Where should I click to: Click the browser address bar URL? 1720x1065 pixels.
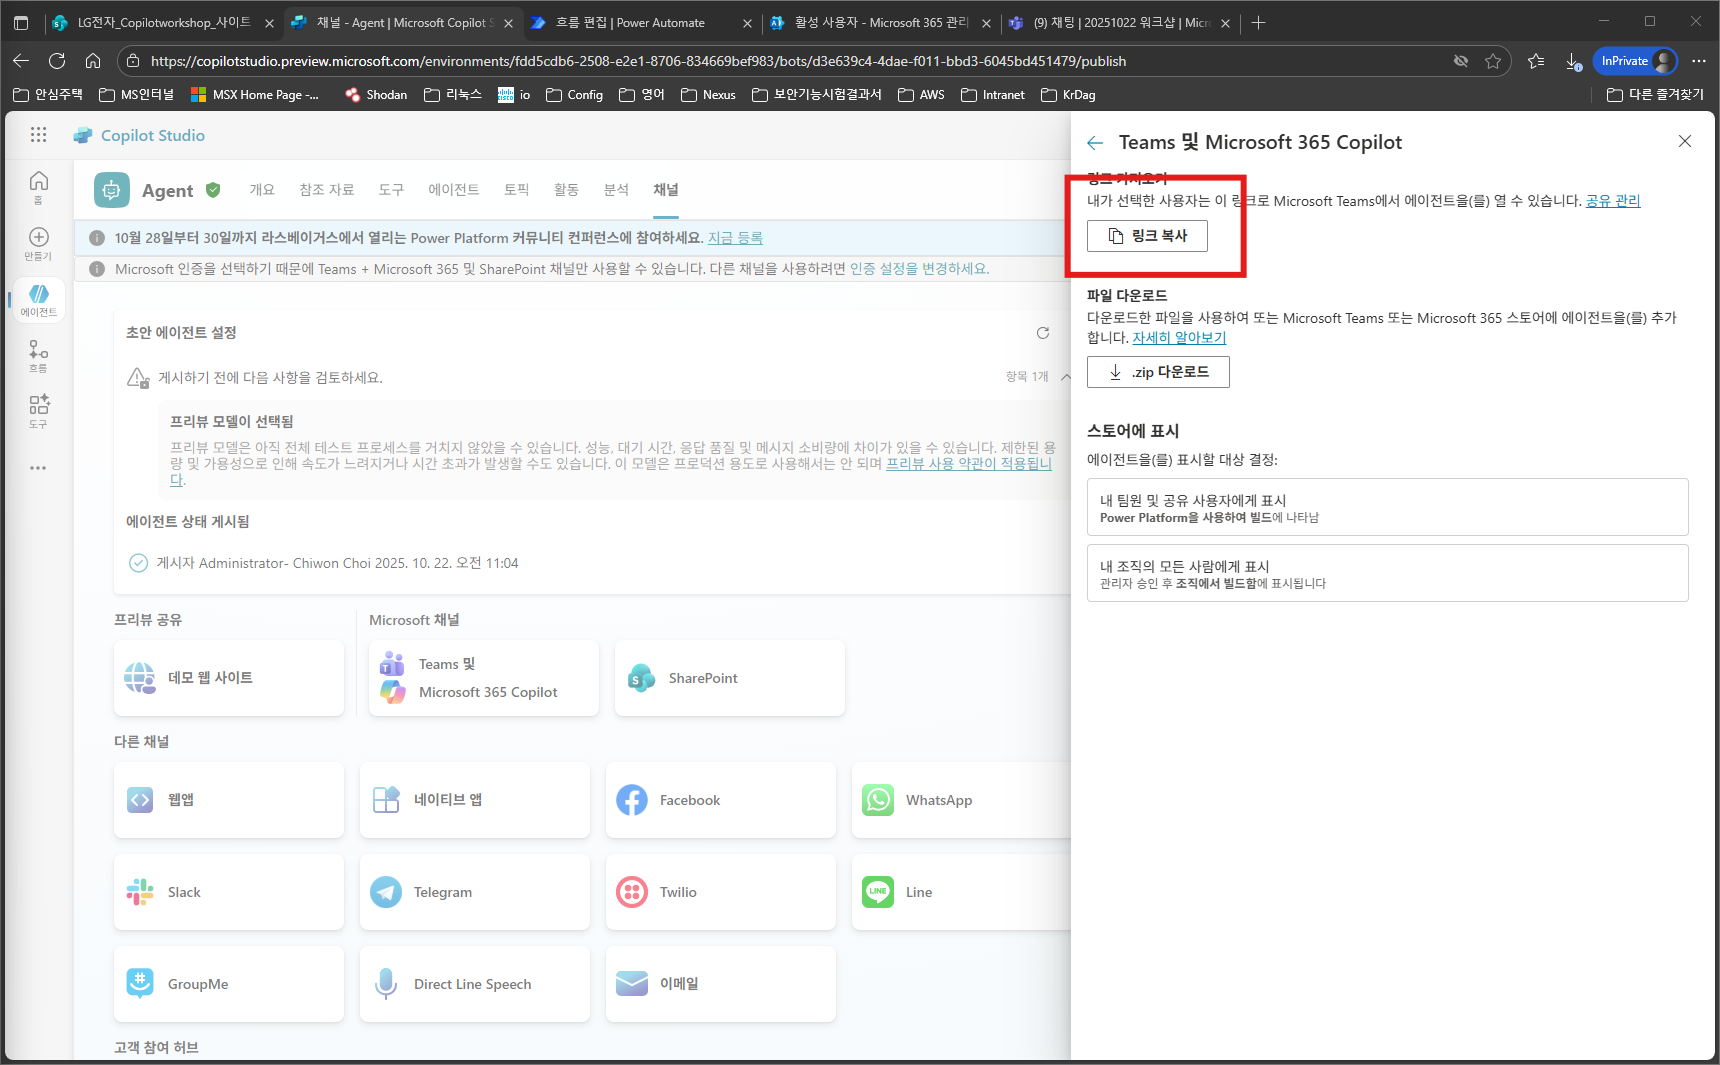(x=638, y=61)
